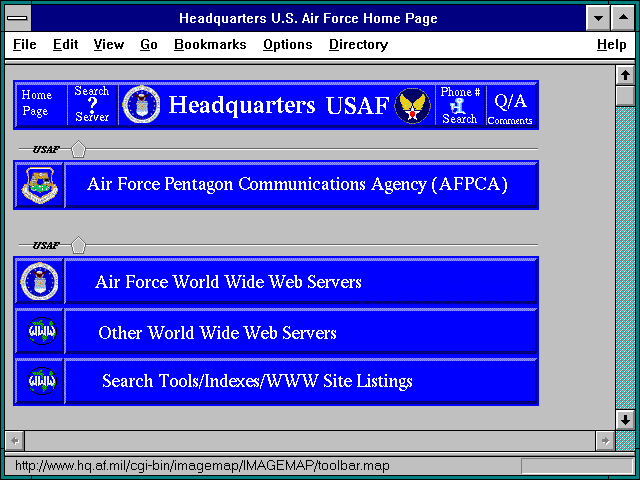Open Other World Wide Web Servers link
The height and width of the screenshot is (480, 640).
pyautogui.click(x=300, y=331)
